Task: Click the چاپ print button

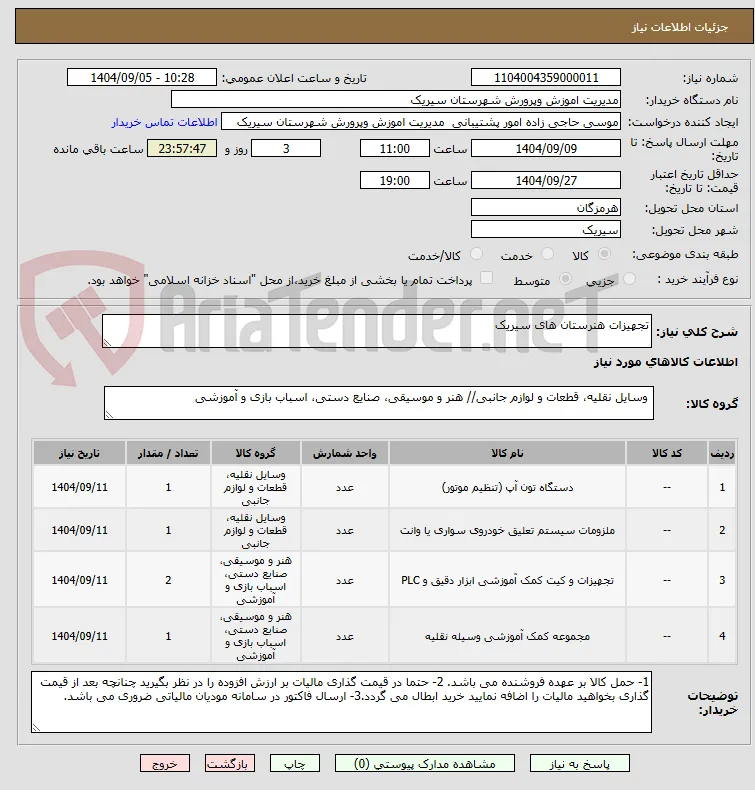Action: [x=295, y=763]
